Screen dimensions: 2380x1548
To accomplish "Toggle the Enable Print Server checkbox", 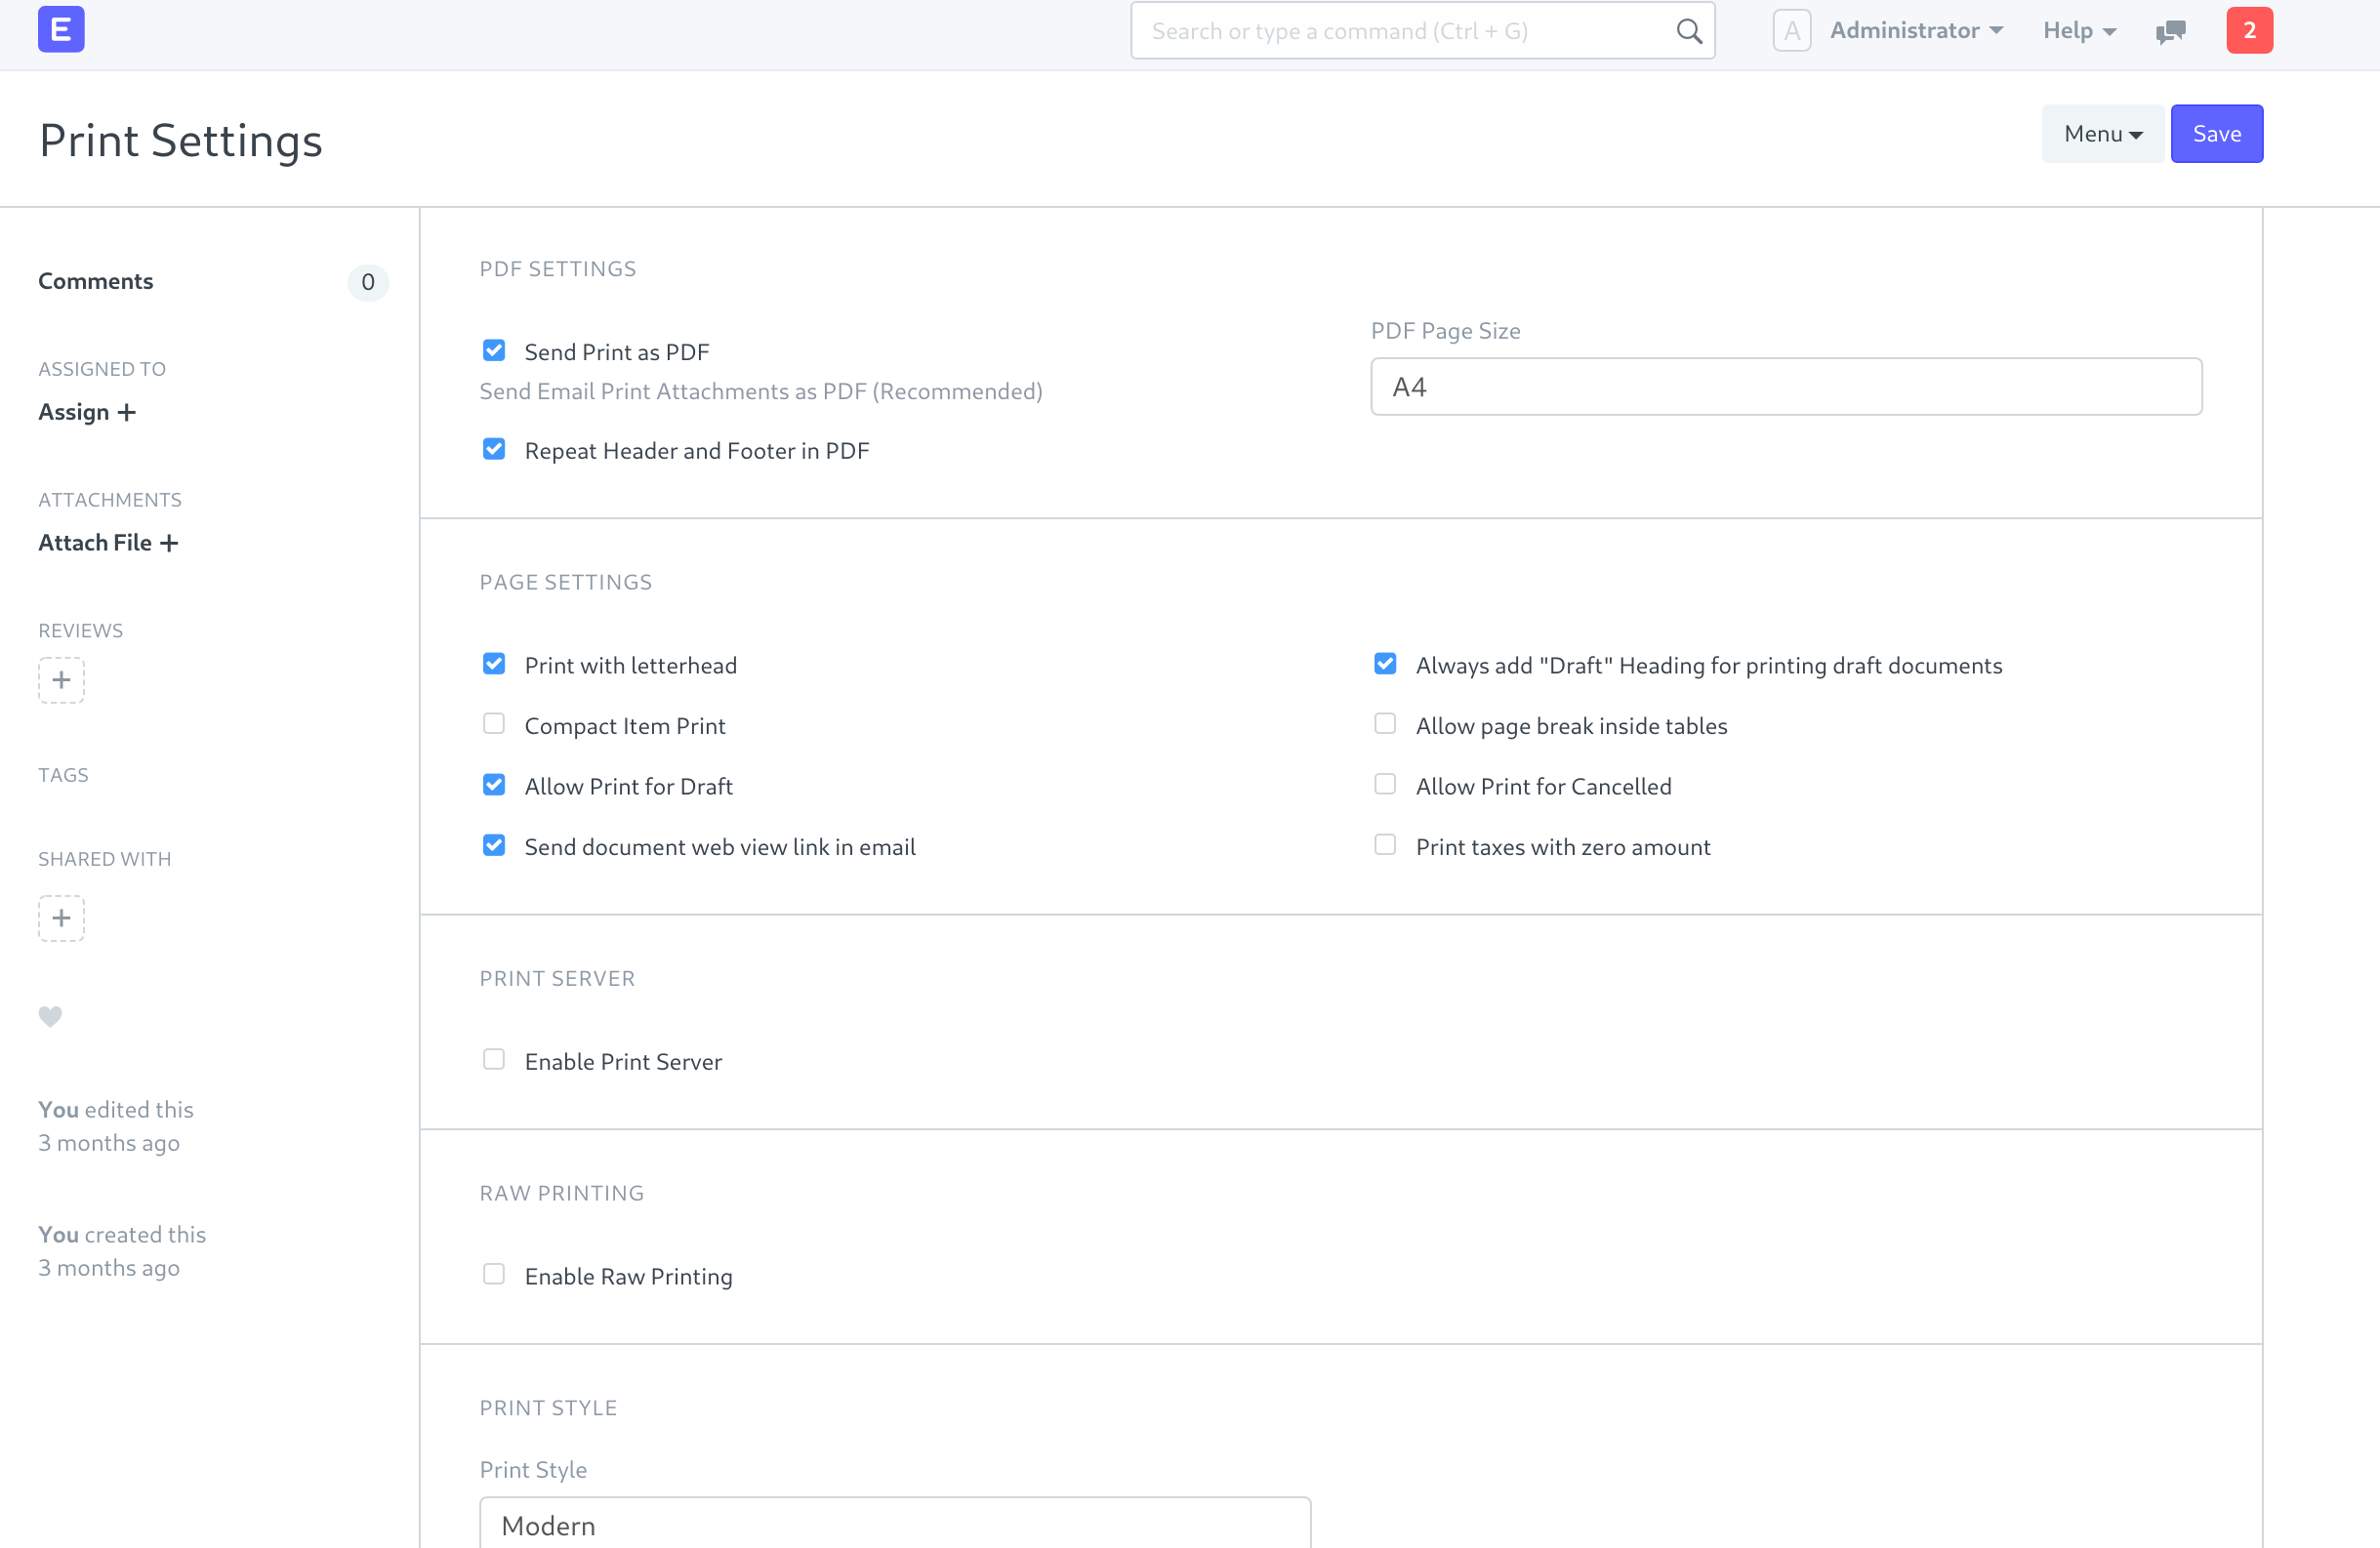I will (x=494, y=1059).
